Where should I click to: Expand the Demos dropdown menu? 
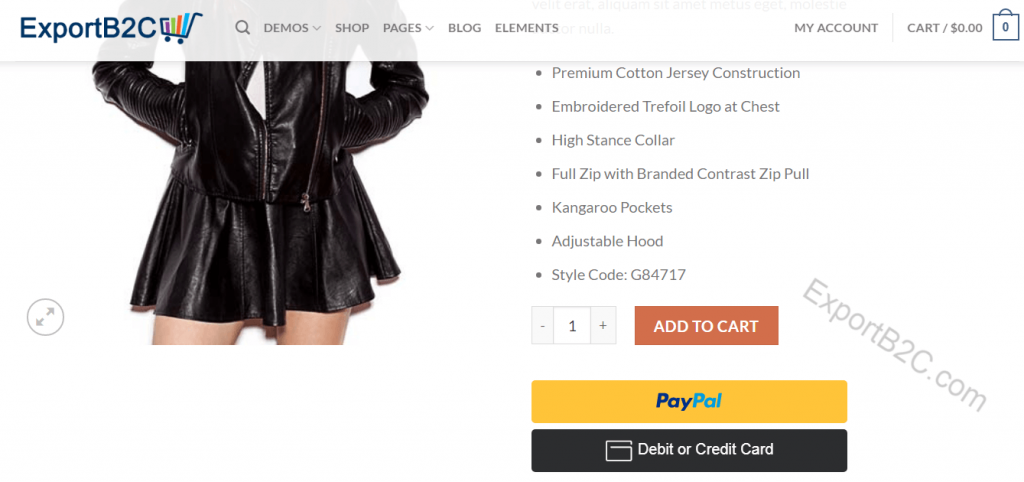point(292,28)
